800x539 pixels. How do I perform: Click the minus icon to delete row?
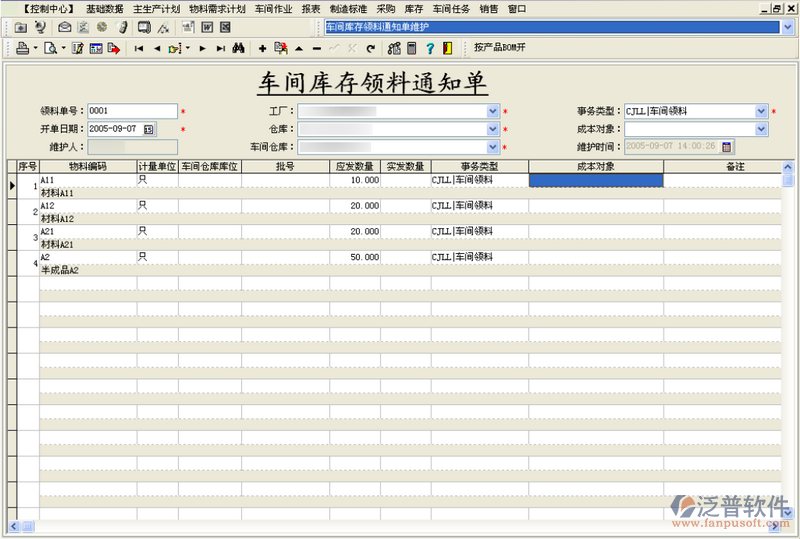317,47
